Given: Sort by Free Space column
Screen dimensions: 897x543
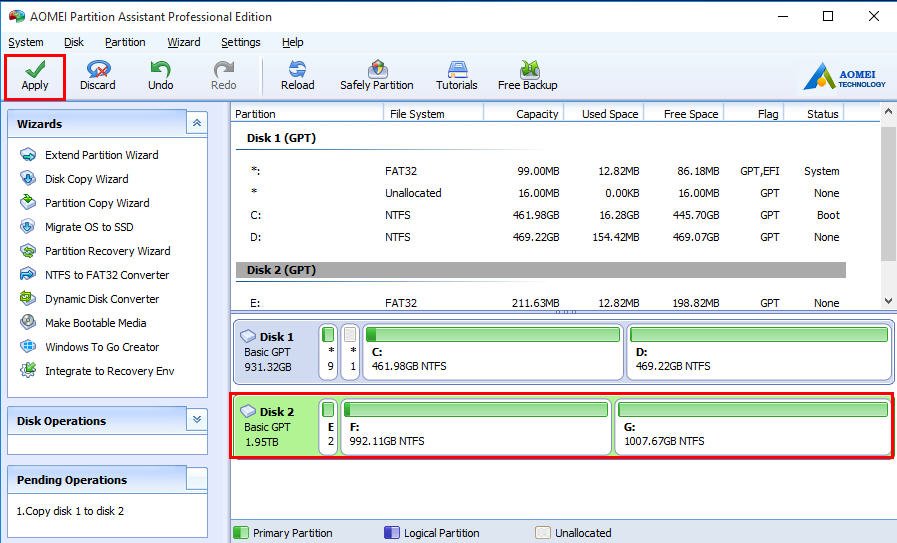Looking at the screenshot, I should (x=684, y=114).
